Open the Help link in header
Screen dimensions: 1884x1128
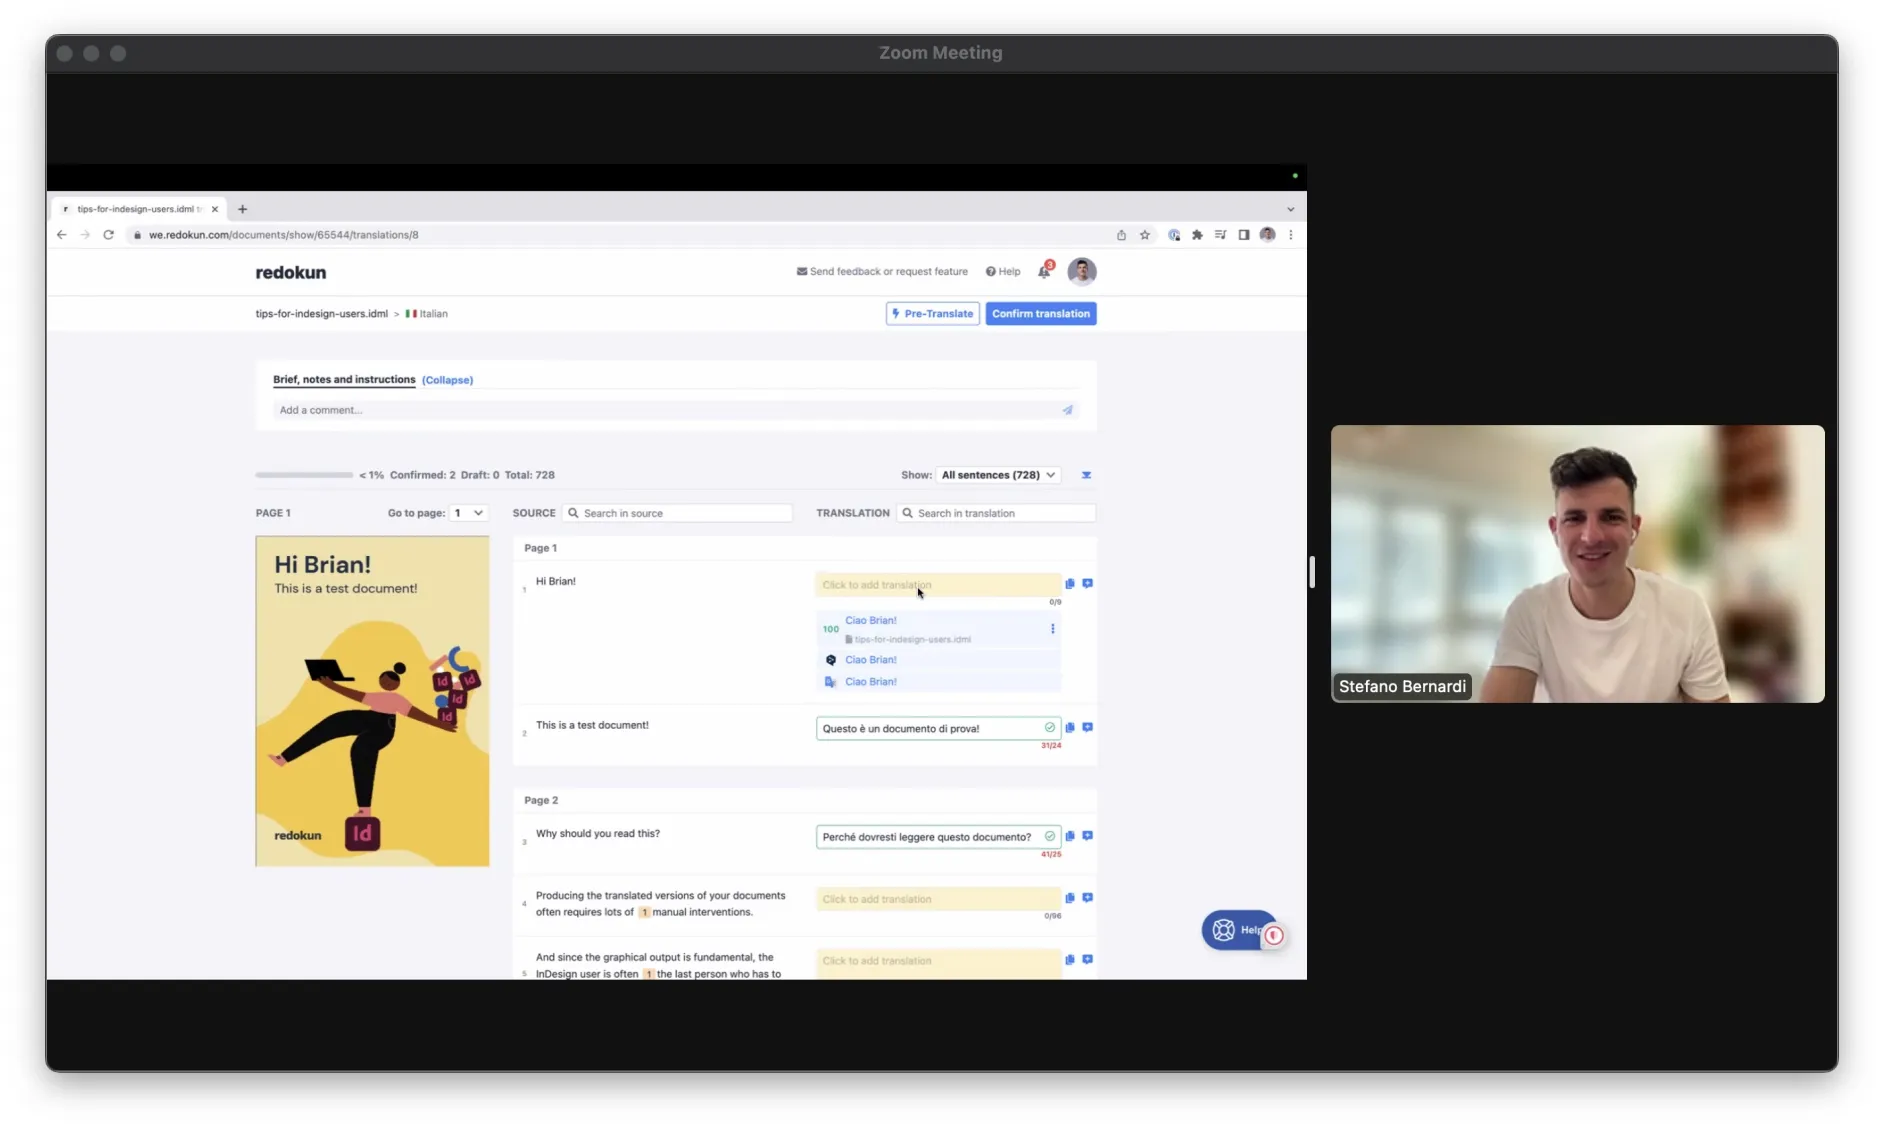1003,271
